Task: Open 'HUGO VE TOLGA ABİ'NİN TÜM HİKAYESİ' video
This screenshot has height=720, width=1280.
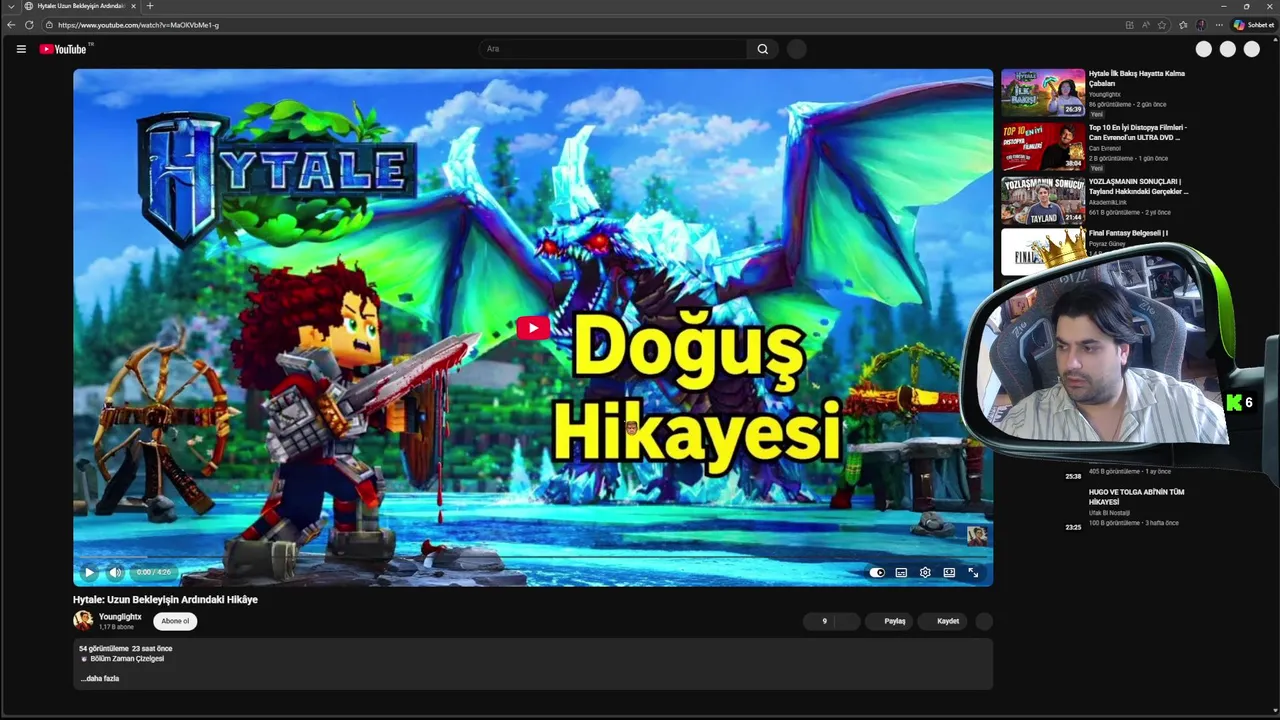Action: 1136,496
